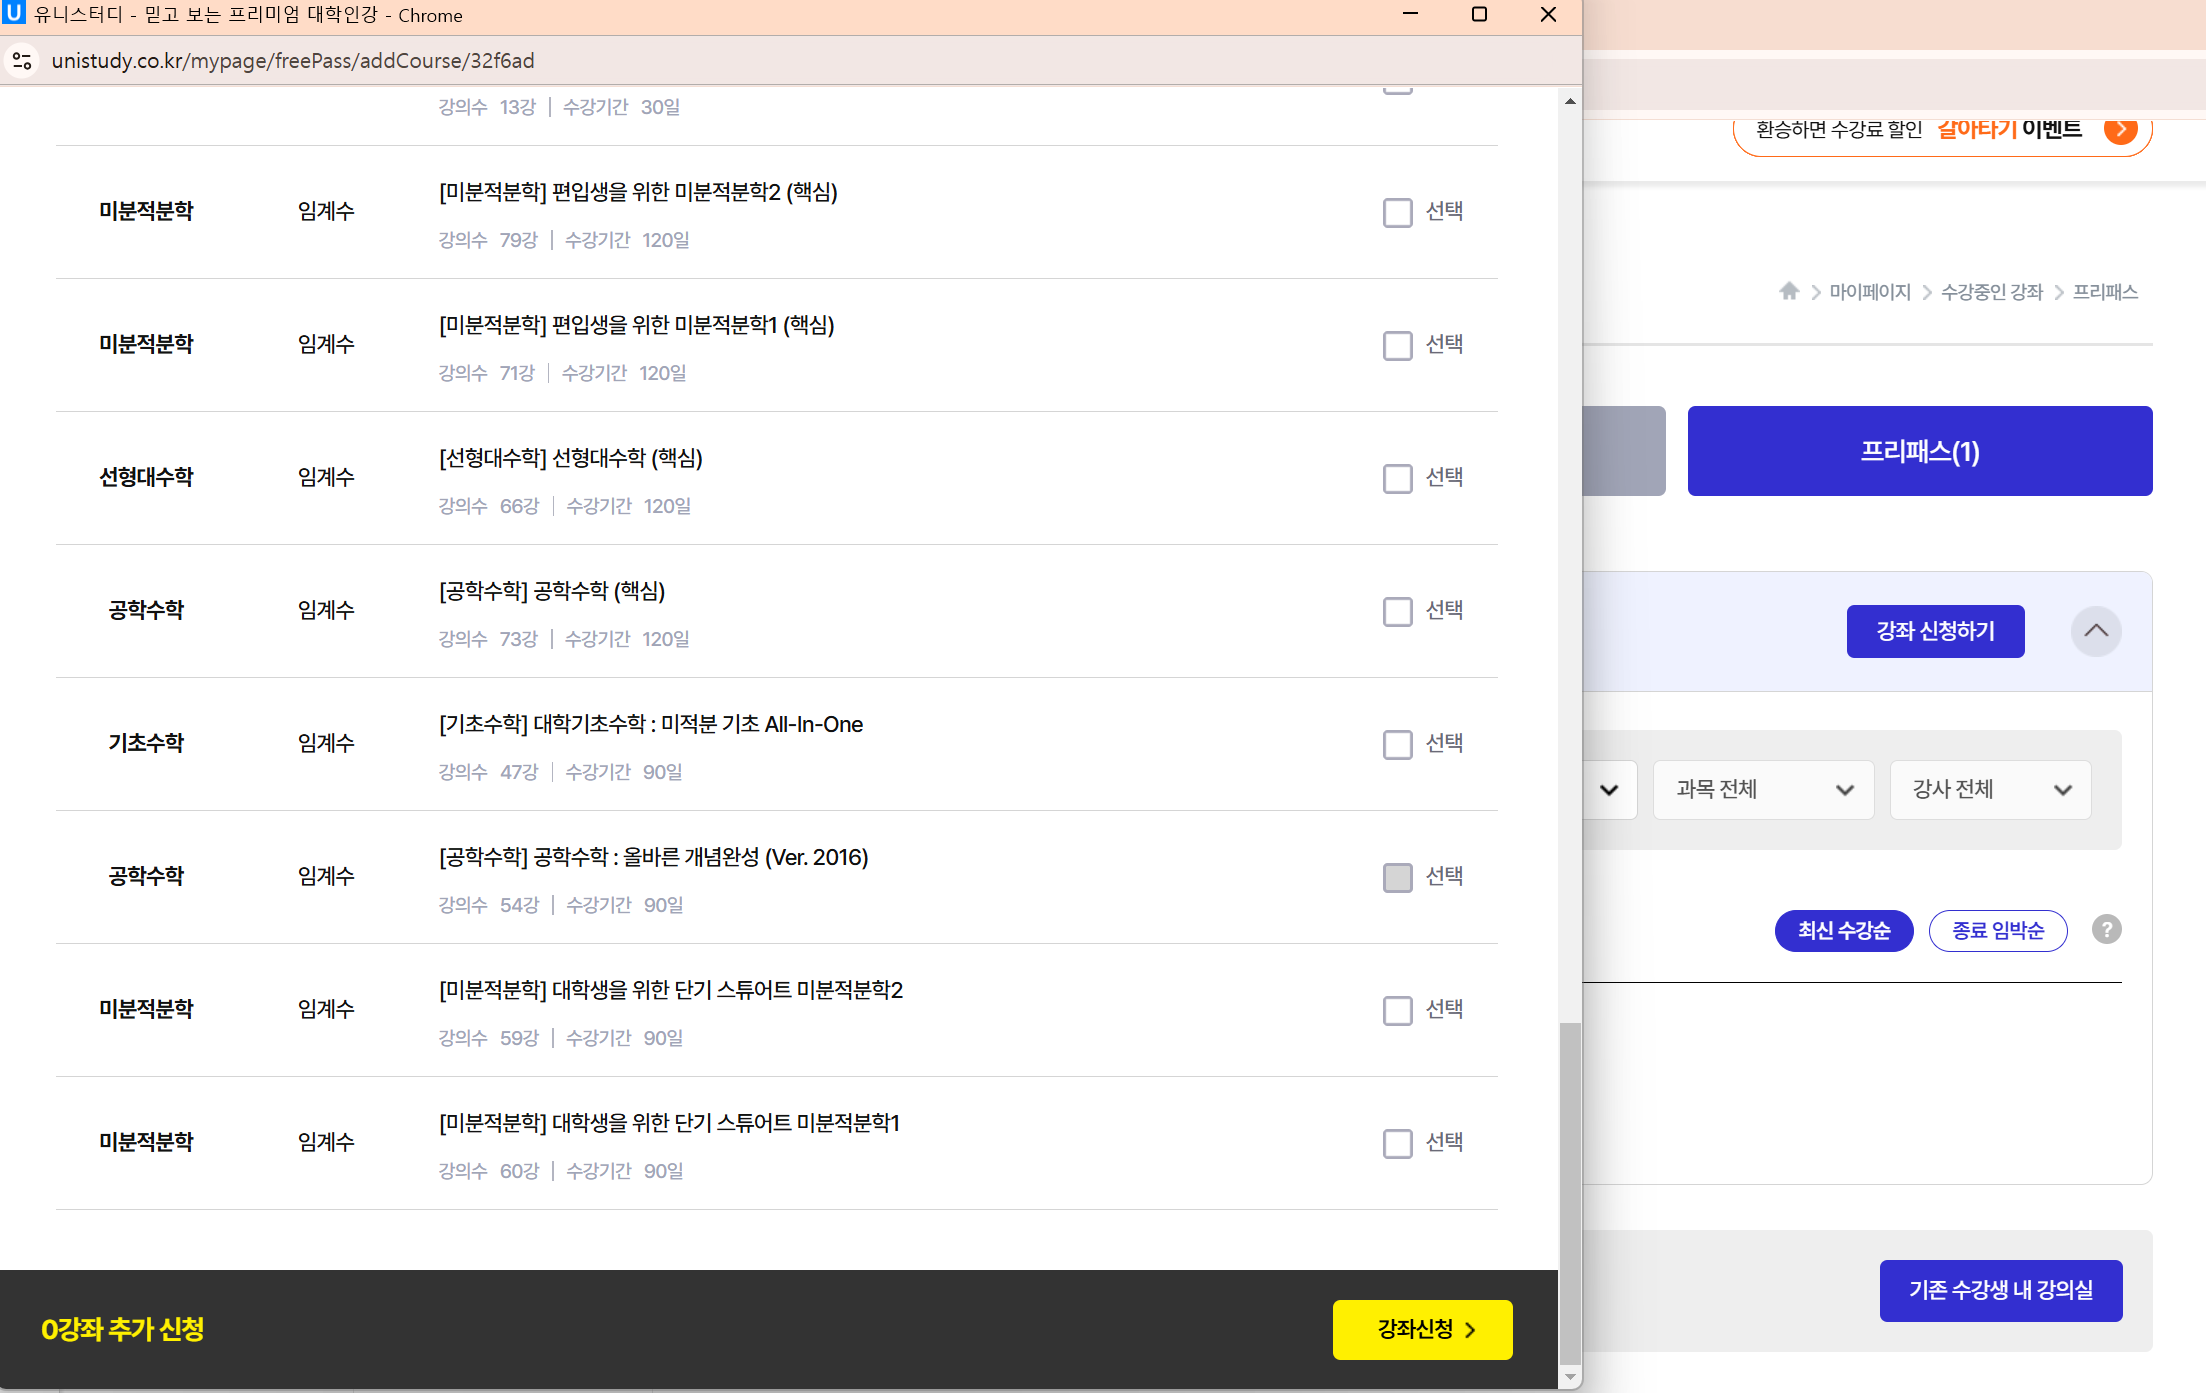This screenshot has height=1393, width=2206.
Task: Switch to the 프리패스(1) tab
Action: click(x=1919, y=451)
